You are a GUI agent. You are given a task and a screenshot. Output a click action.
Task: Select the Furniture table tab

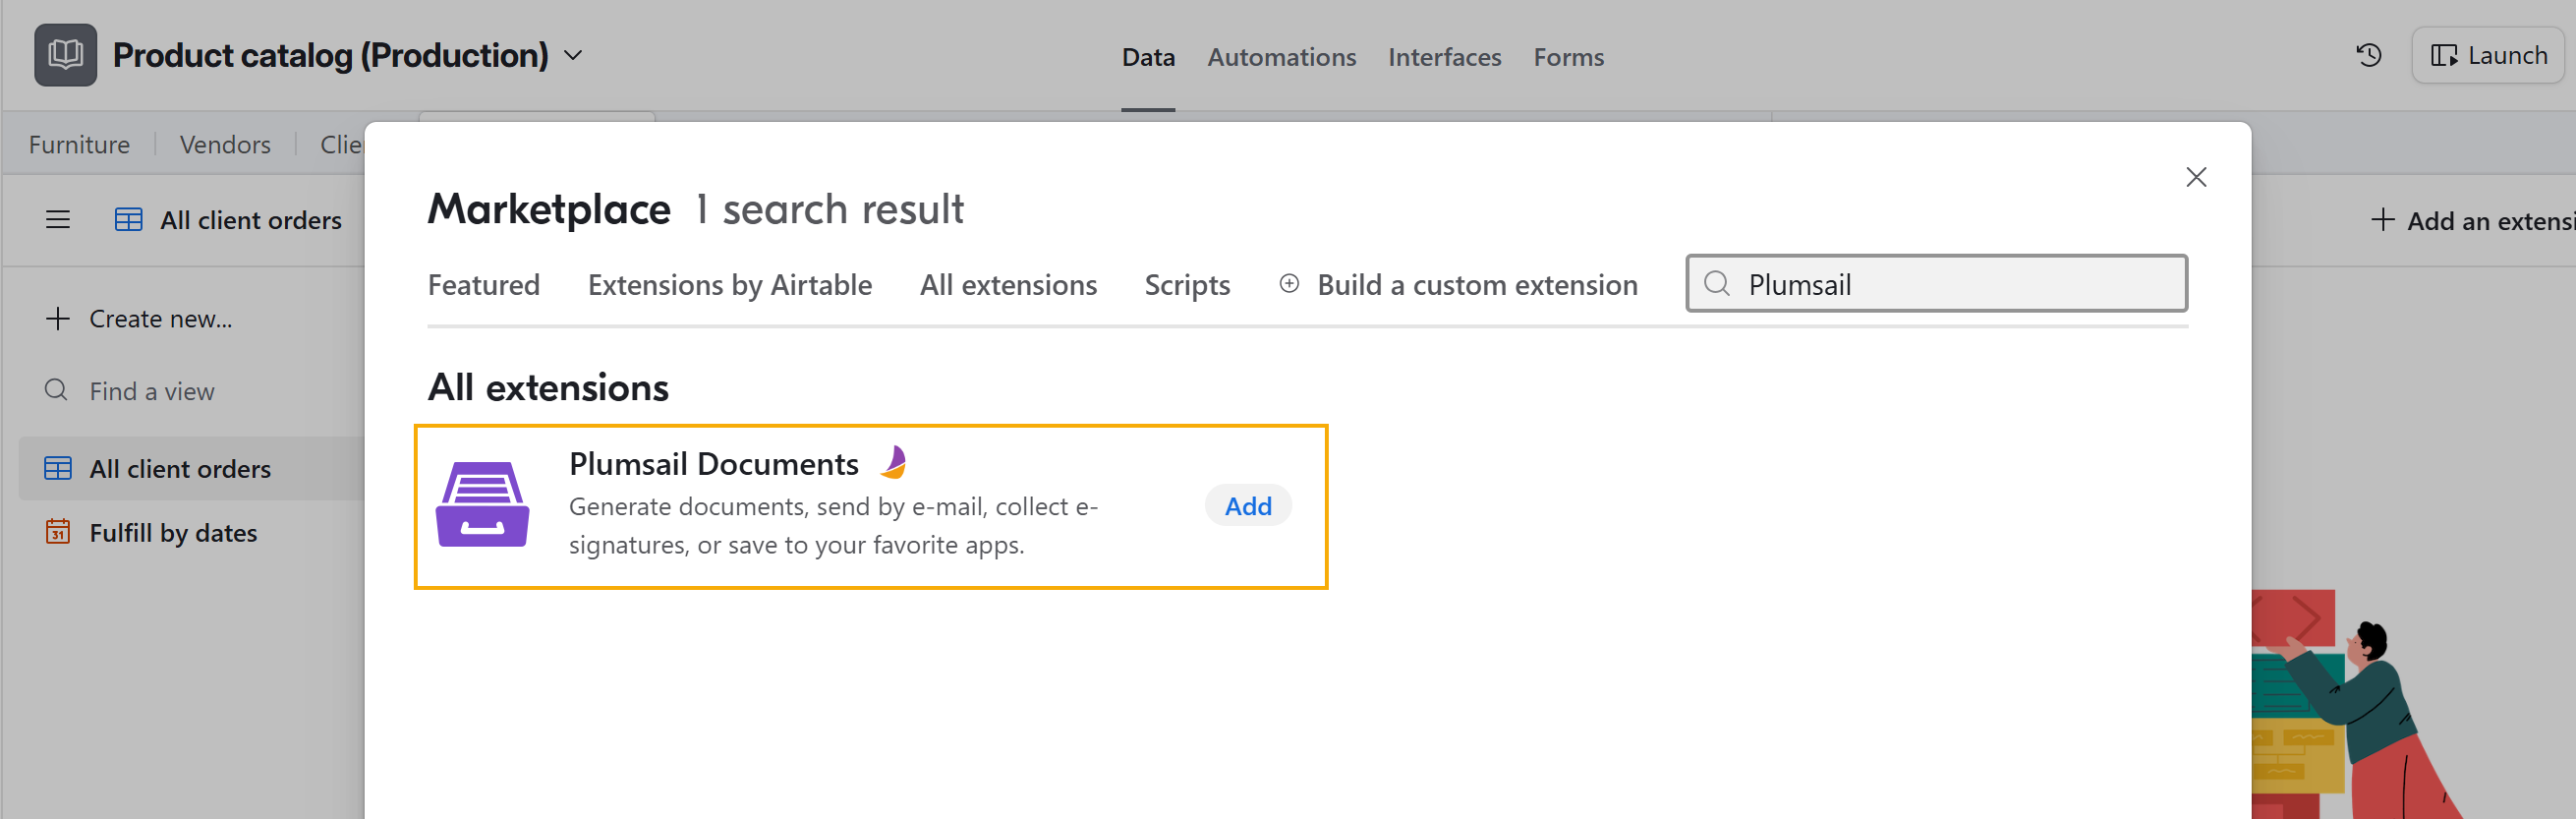pos(79,145)
